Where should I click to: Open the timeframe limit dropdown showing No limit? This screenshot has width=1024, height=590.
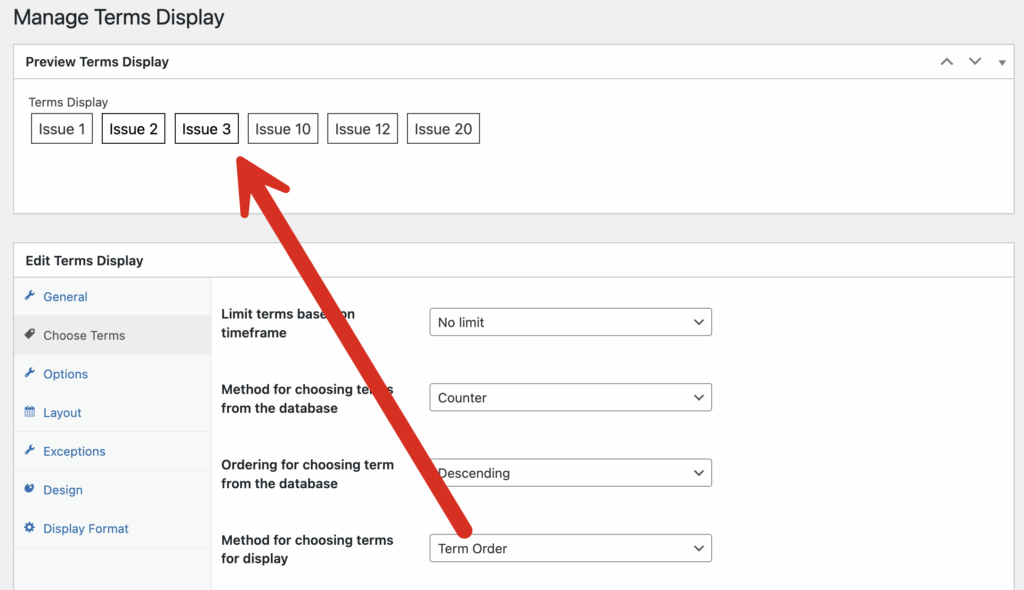click(x=570, y=321)
